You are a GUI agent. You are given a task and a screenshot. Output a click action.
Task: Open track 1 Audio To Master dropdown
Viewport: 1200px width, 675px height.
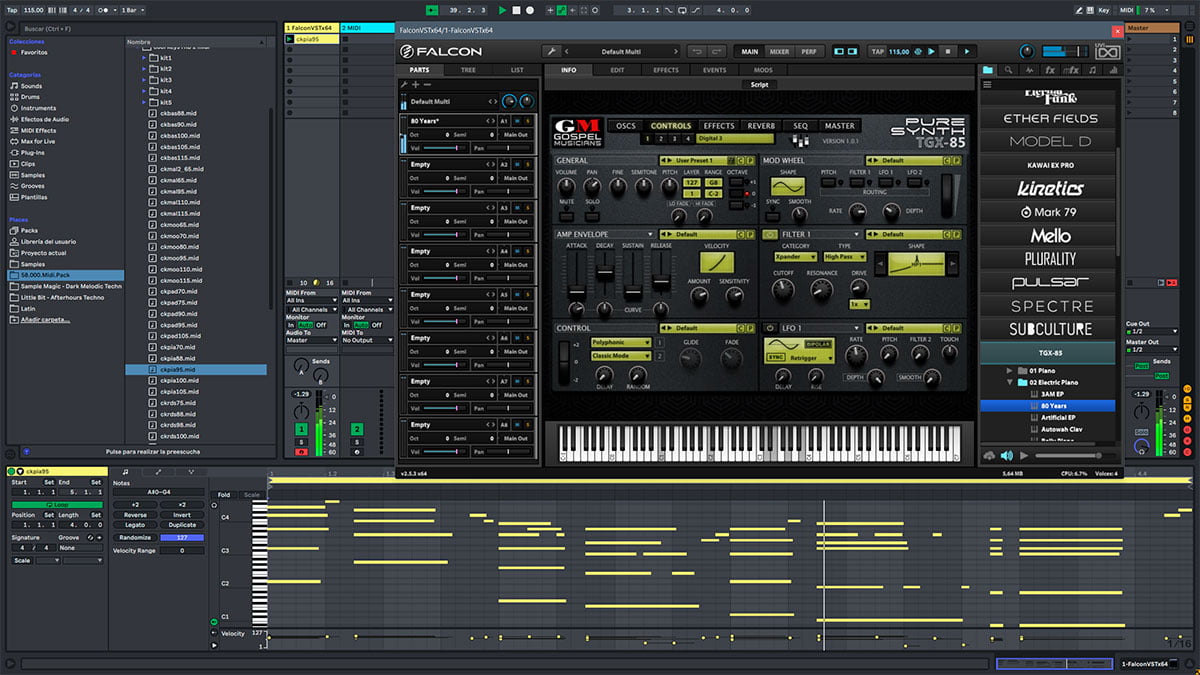(x=311, y=340)
